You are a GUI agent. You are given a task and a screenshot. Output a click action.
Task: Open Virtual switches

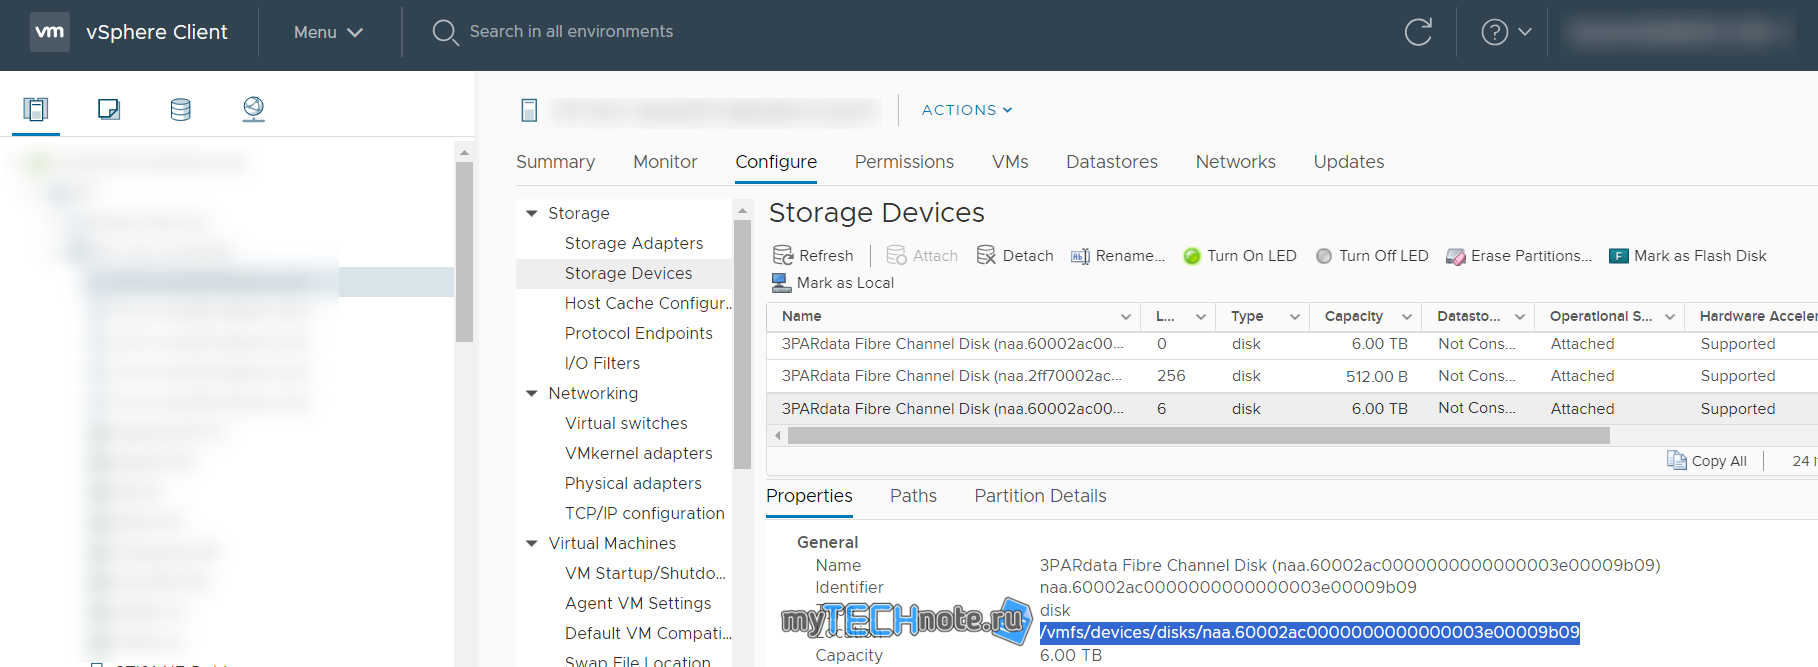626,423
